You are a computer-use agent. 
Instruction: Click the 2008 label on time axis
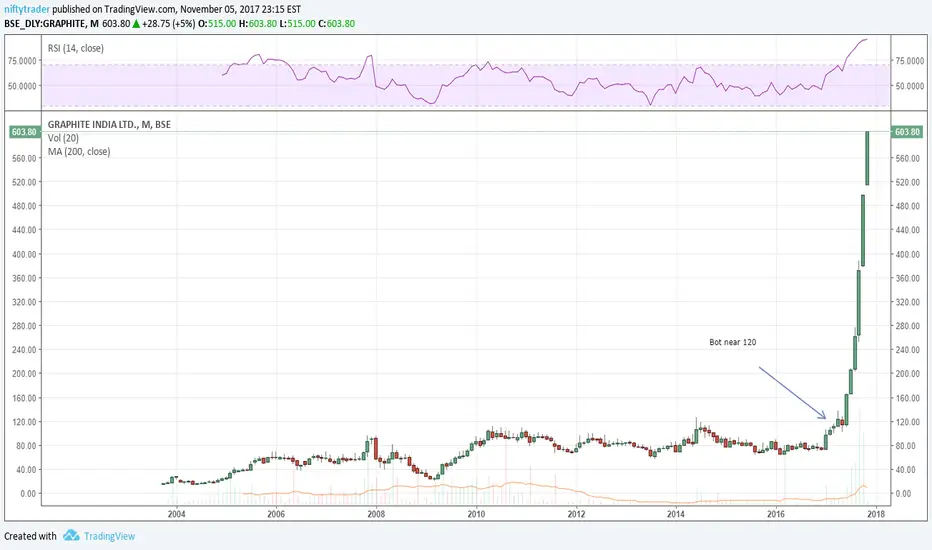tap(376, 514)
